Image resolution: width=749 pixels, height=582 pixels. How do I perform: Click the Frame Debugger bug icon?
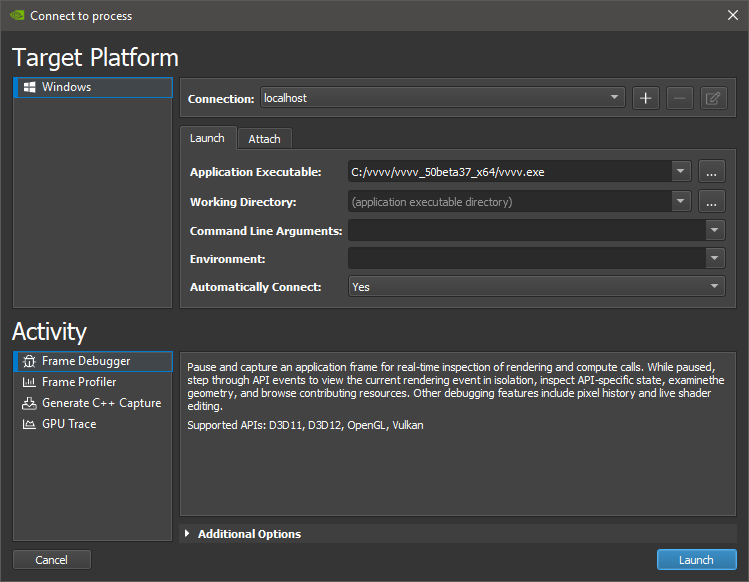click(29, 361)
